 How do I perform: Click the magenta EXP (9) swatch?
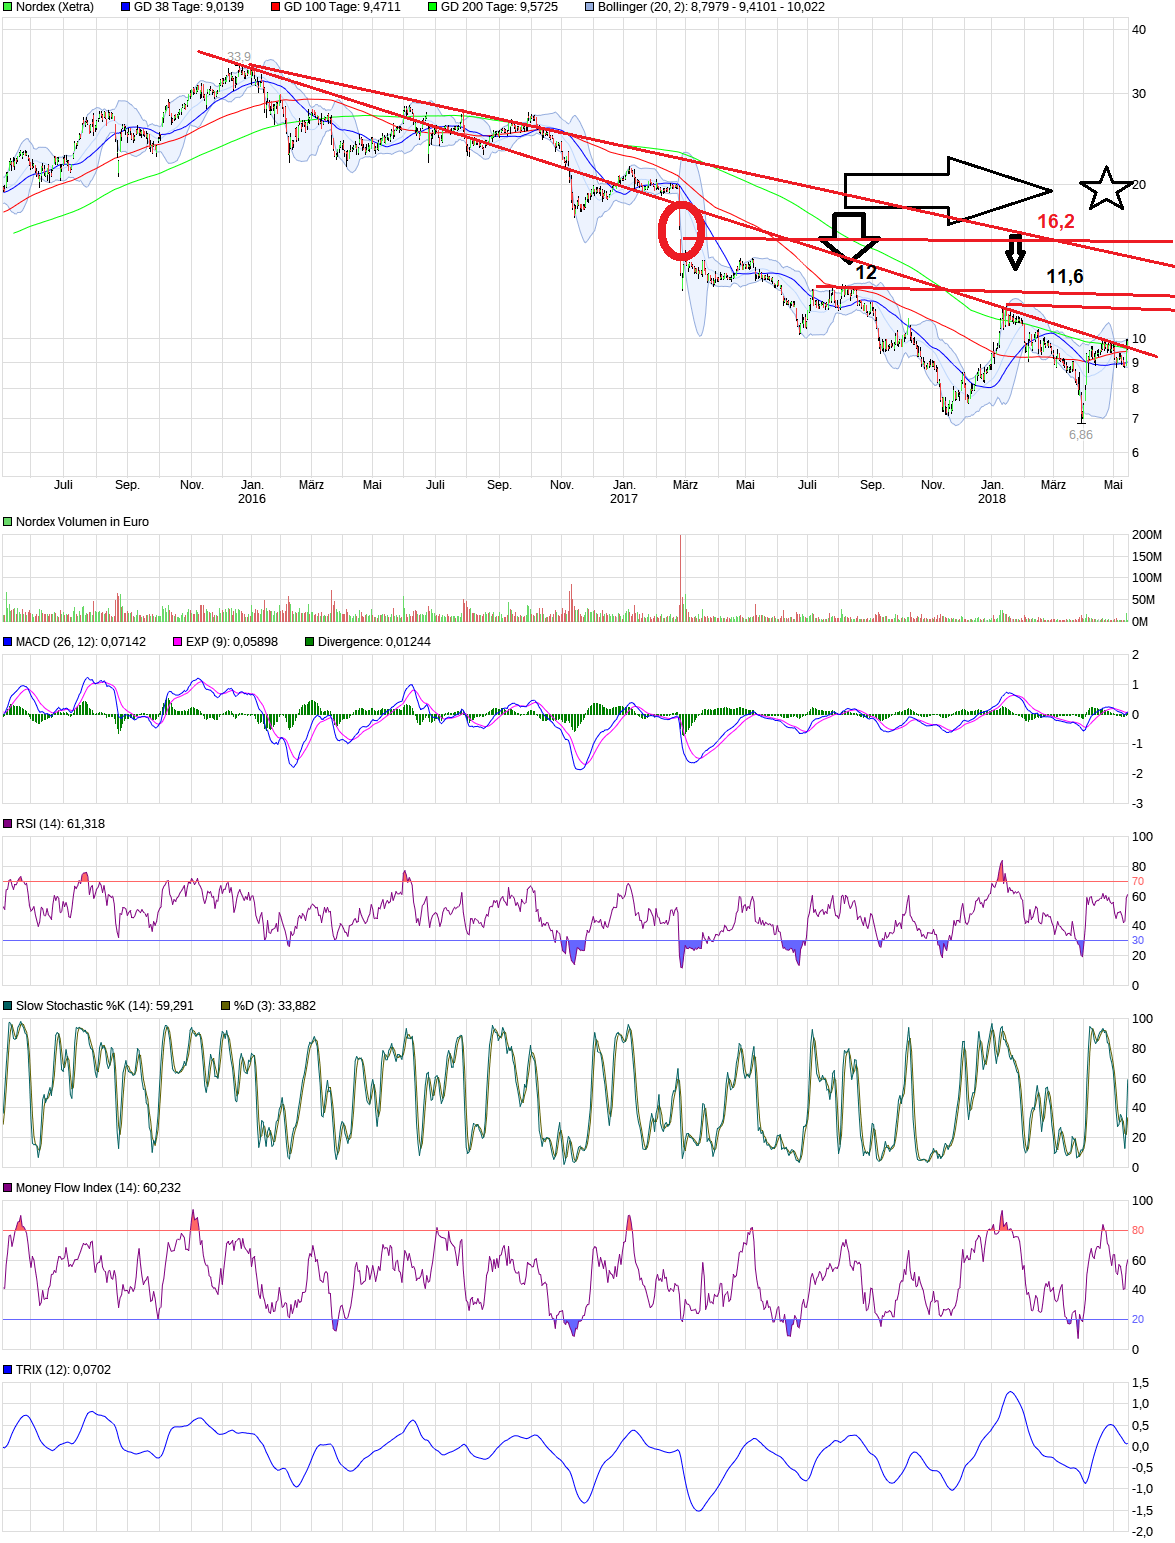[178, 642]
